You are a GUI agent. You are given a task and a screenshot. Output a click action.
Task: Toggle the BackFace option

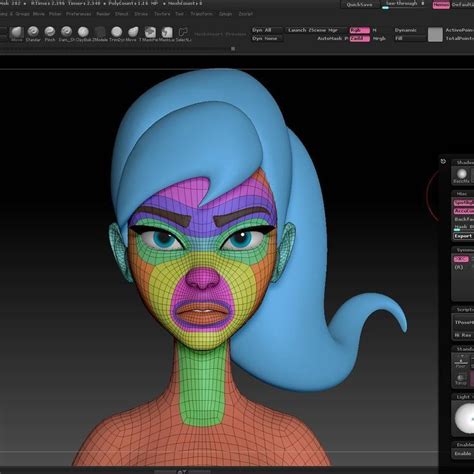click(464, 219)
